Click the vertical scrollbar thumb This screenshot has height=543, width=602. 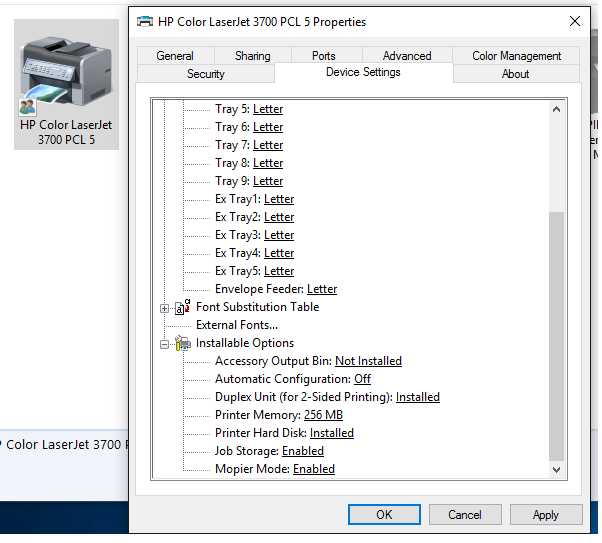coord(556,336)
